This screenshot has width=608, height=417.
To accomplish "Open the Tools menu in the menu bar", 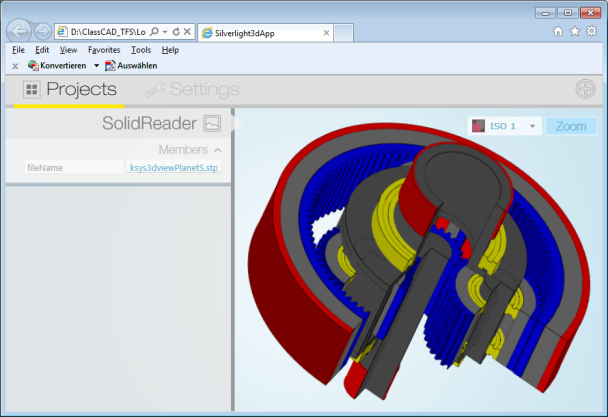I will point(140,49).
